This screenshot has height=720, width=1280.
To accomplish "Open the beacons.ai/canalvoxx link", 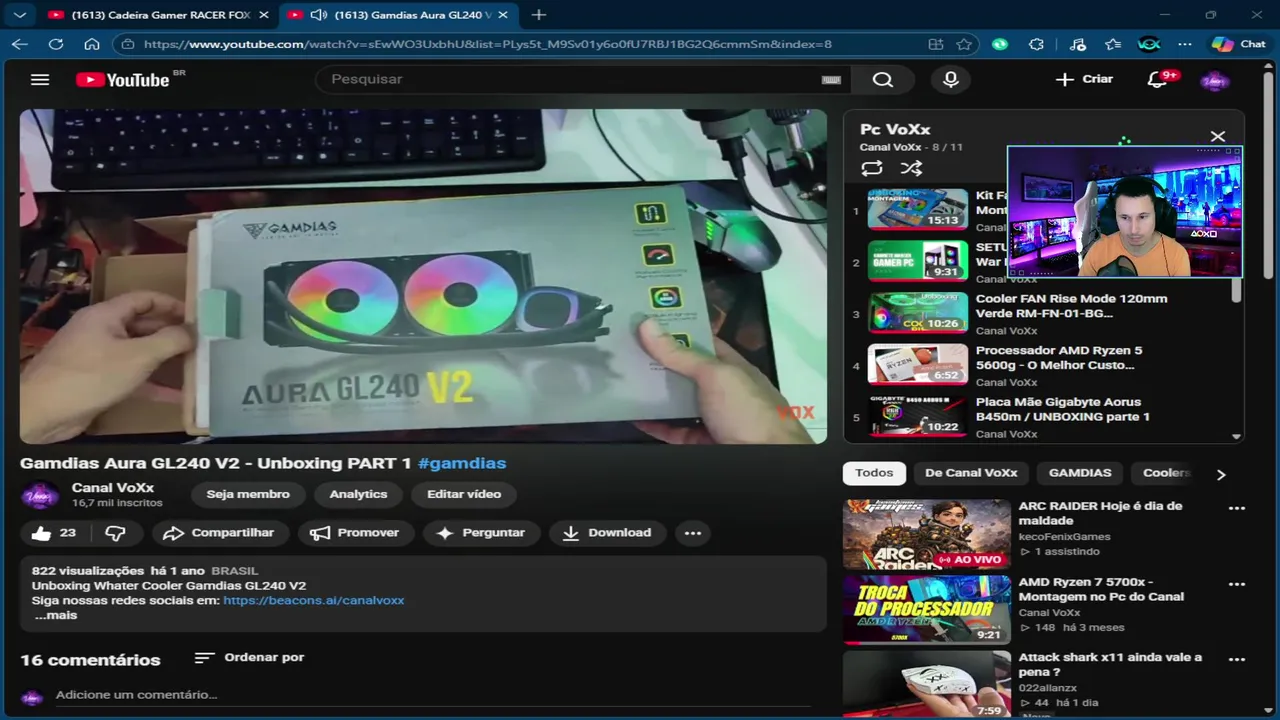I will click(314, 600).
